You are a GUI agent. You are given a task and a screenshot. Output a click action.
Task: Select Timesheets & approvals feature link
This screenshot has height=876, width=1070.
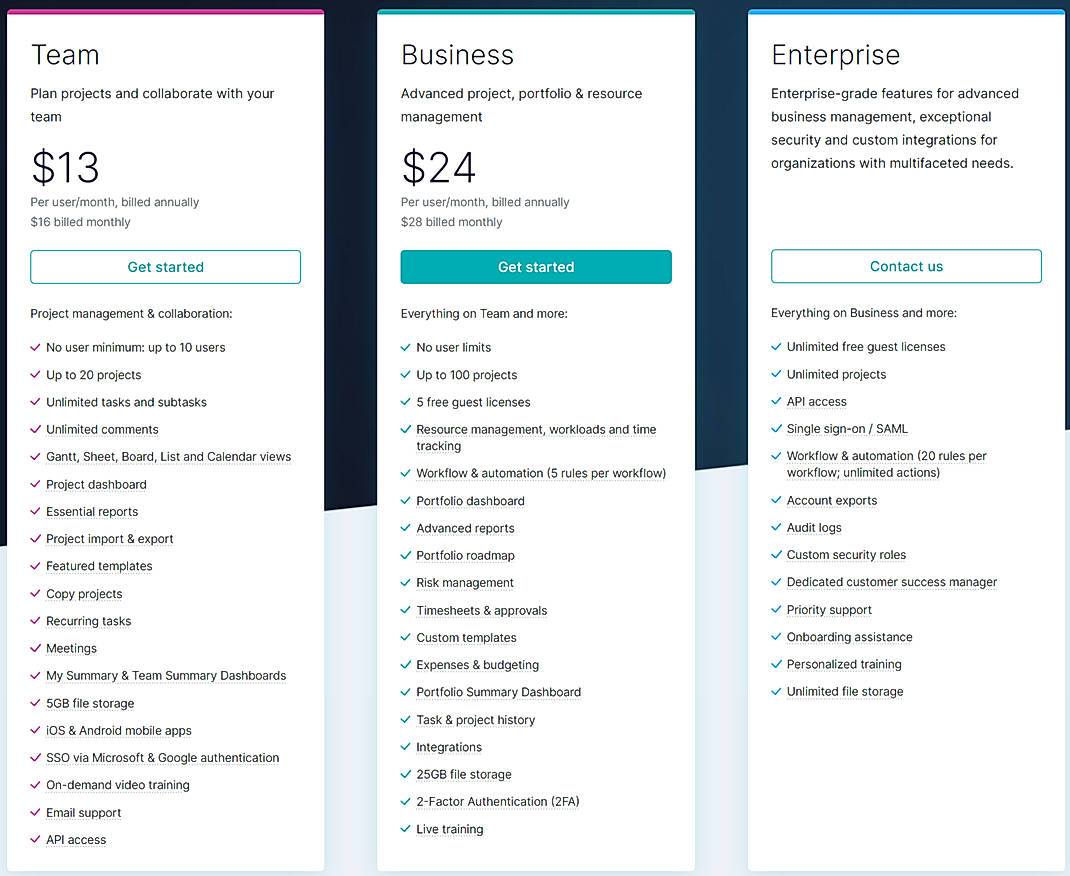[481, 611]
